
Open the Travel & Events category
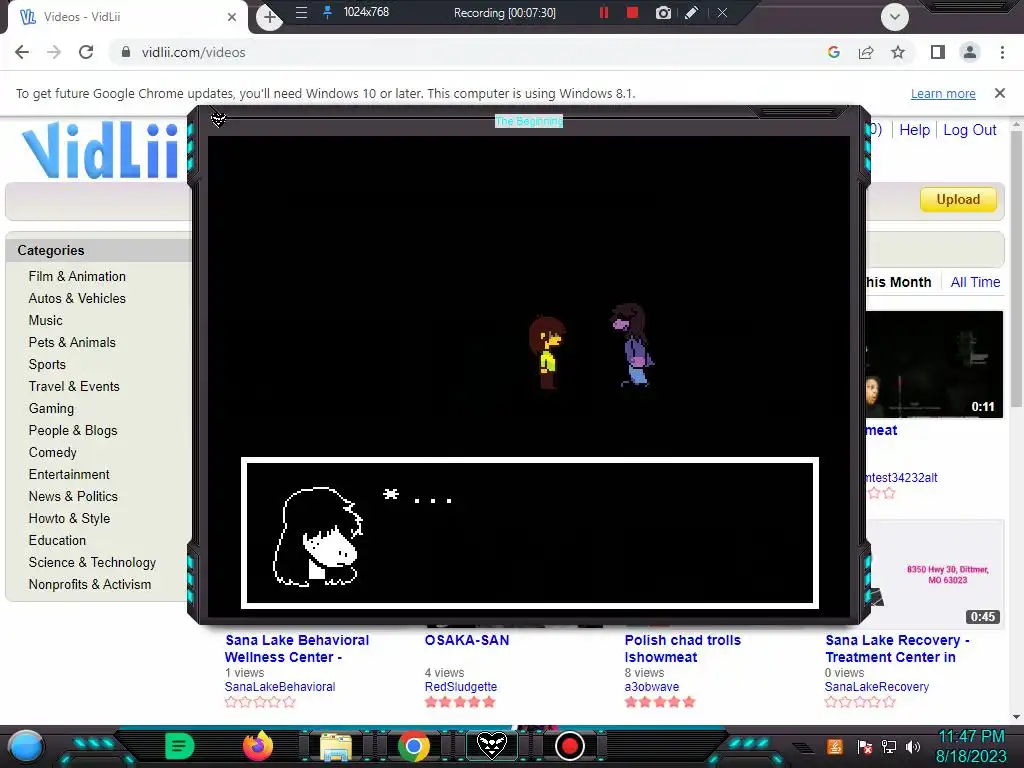(x=74, y=387)
